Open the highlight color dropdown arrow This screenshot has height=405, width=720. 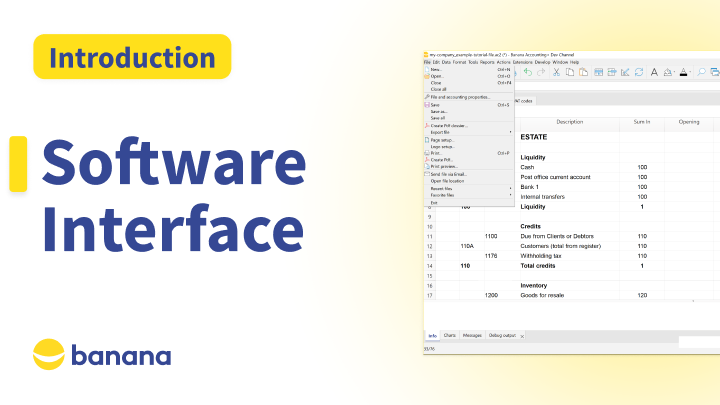click(675, 73)
